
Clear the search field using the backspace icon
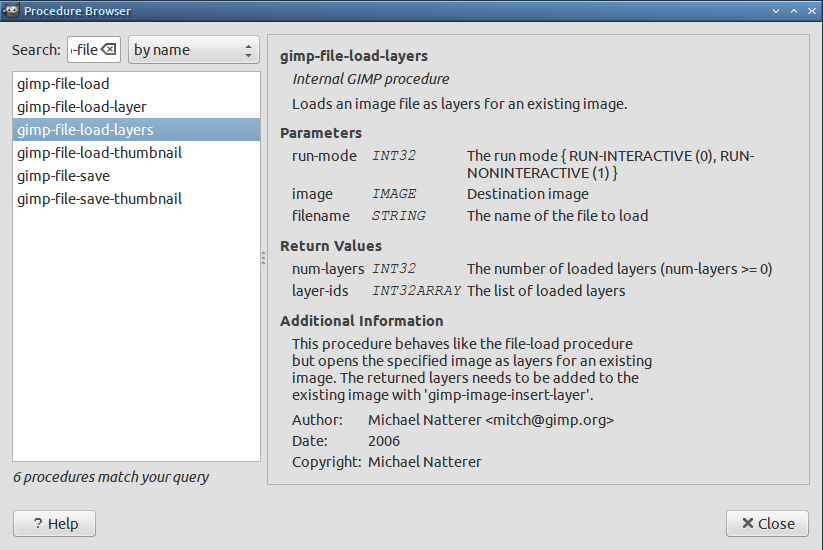pos(109,49)
